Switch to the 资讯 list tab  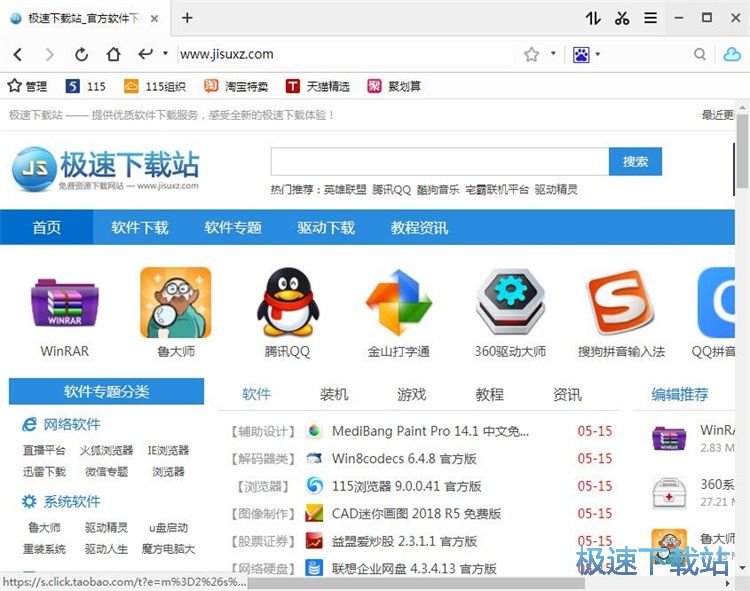pos(567,394)
